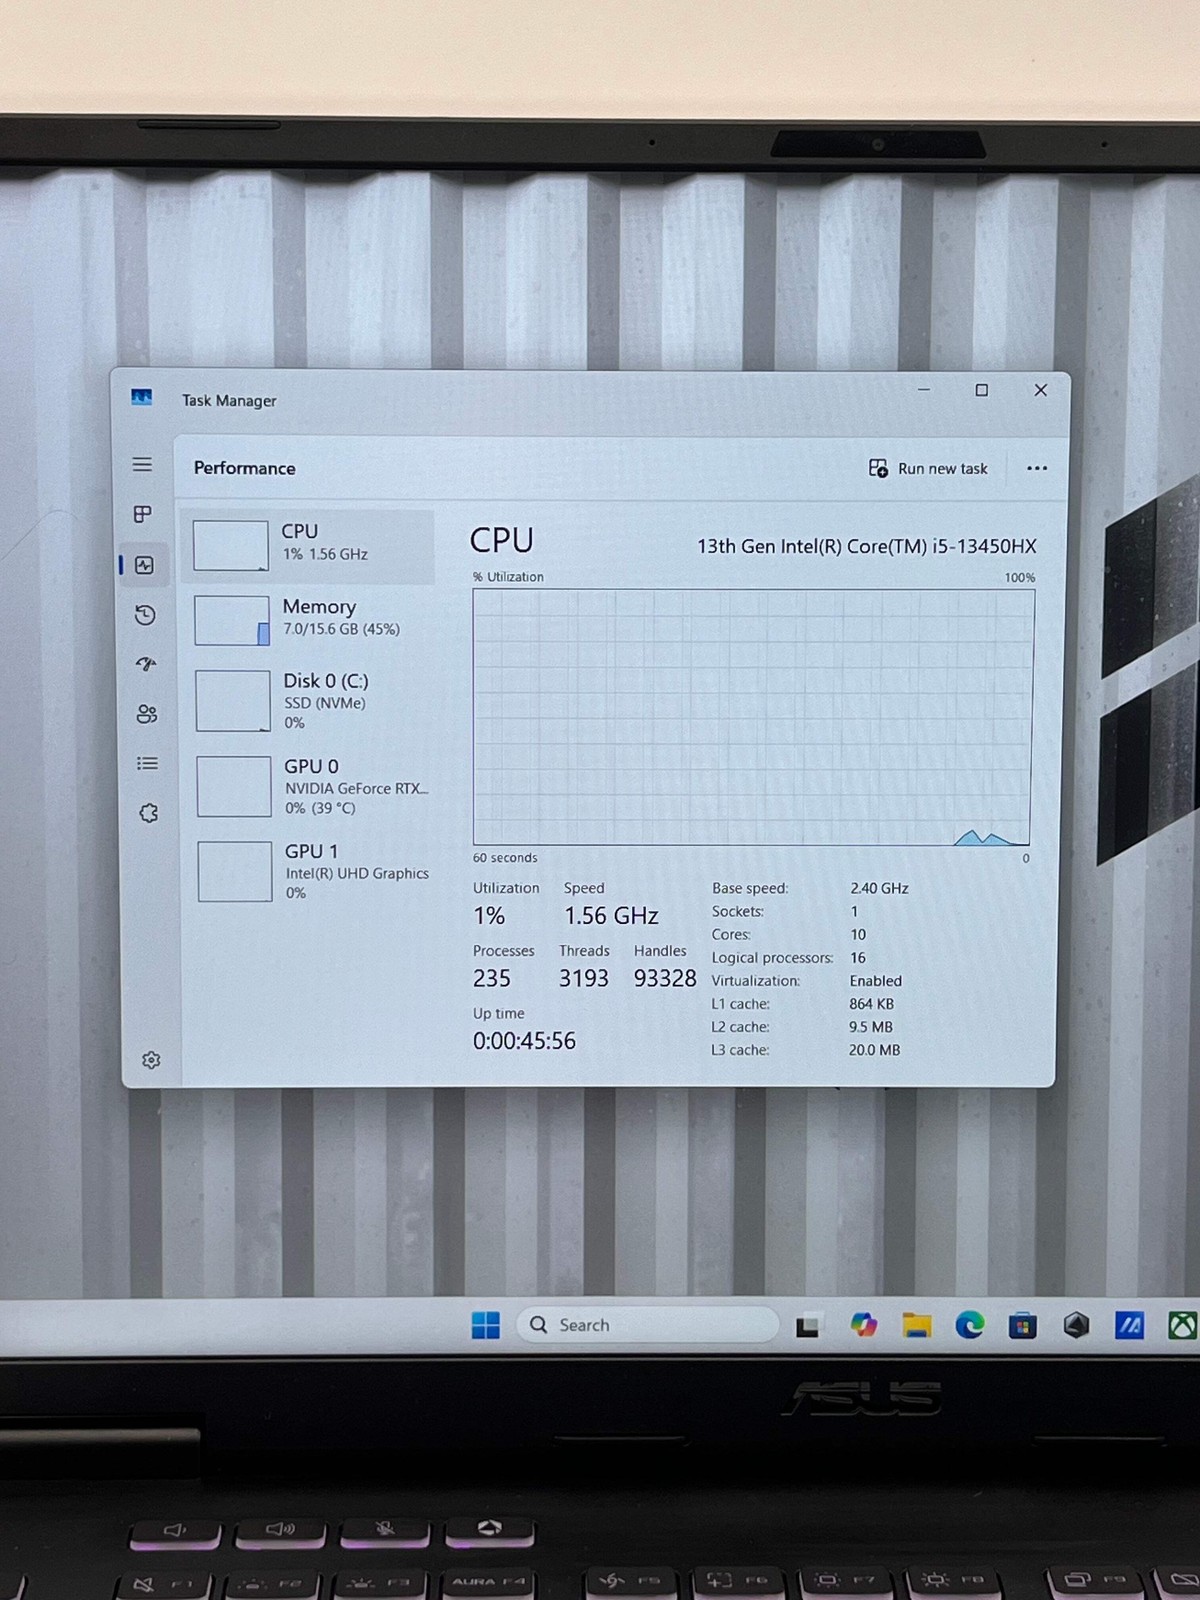Click the CPU utilization graph
Image resolution: width=1200 pixels, height=1600 pixels.
coord(753,717)
